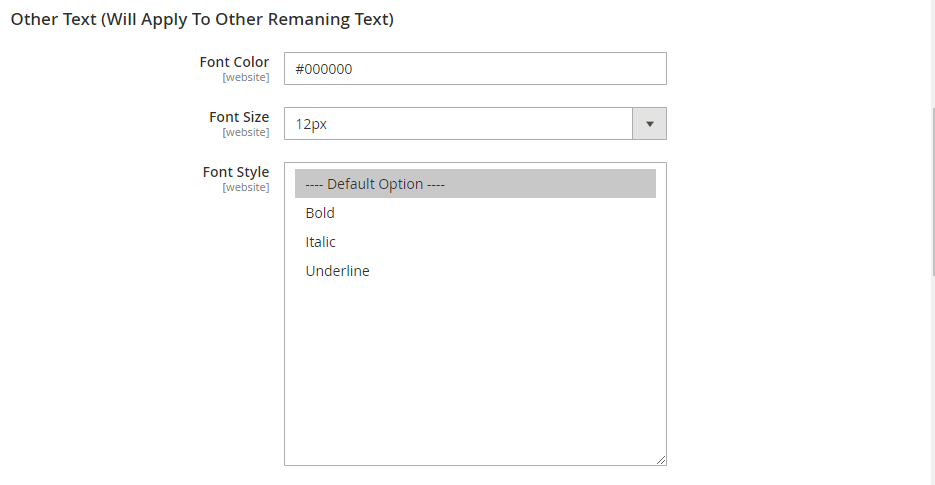
Task: Click the page vertical scrollbar thumb
Action: (933, 191)
